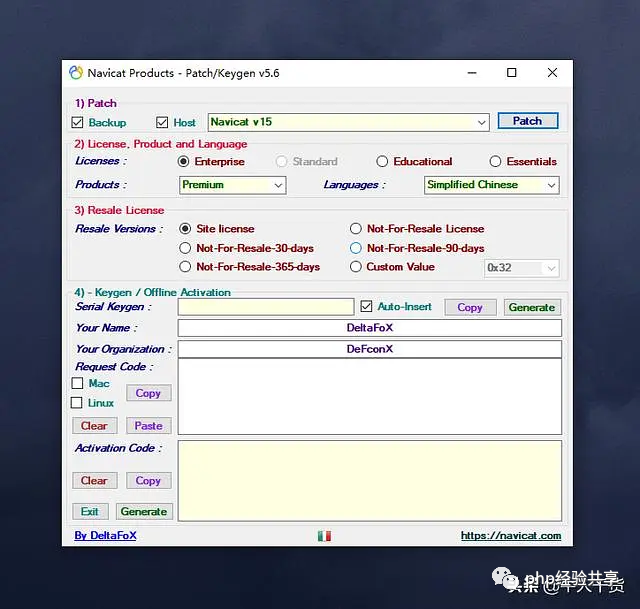
Task: Click inside the Activation Code text area
Action: (370, 480)
